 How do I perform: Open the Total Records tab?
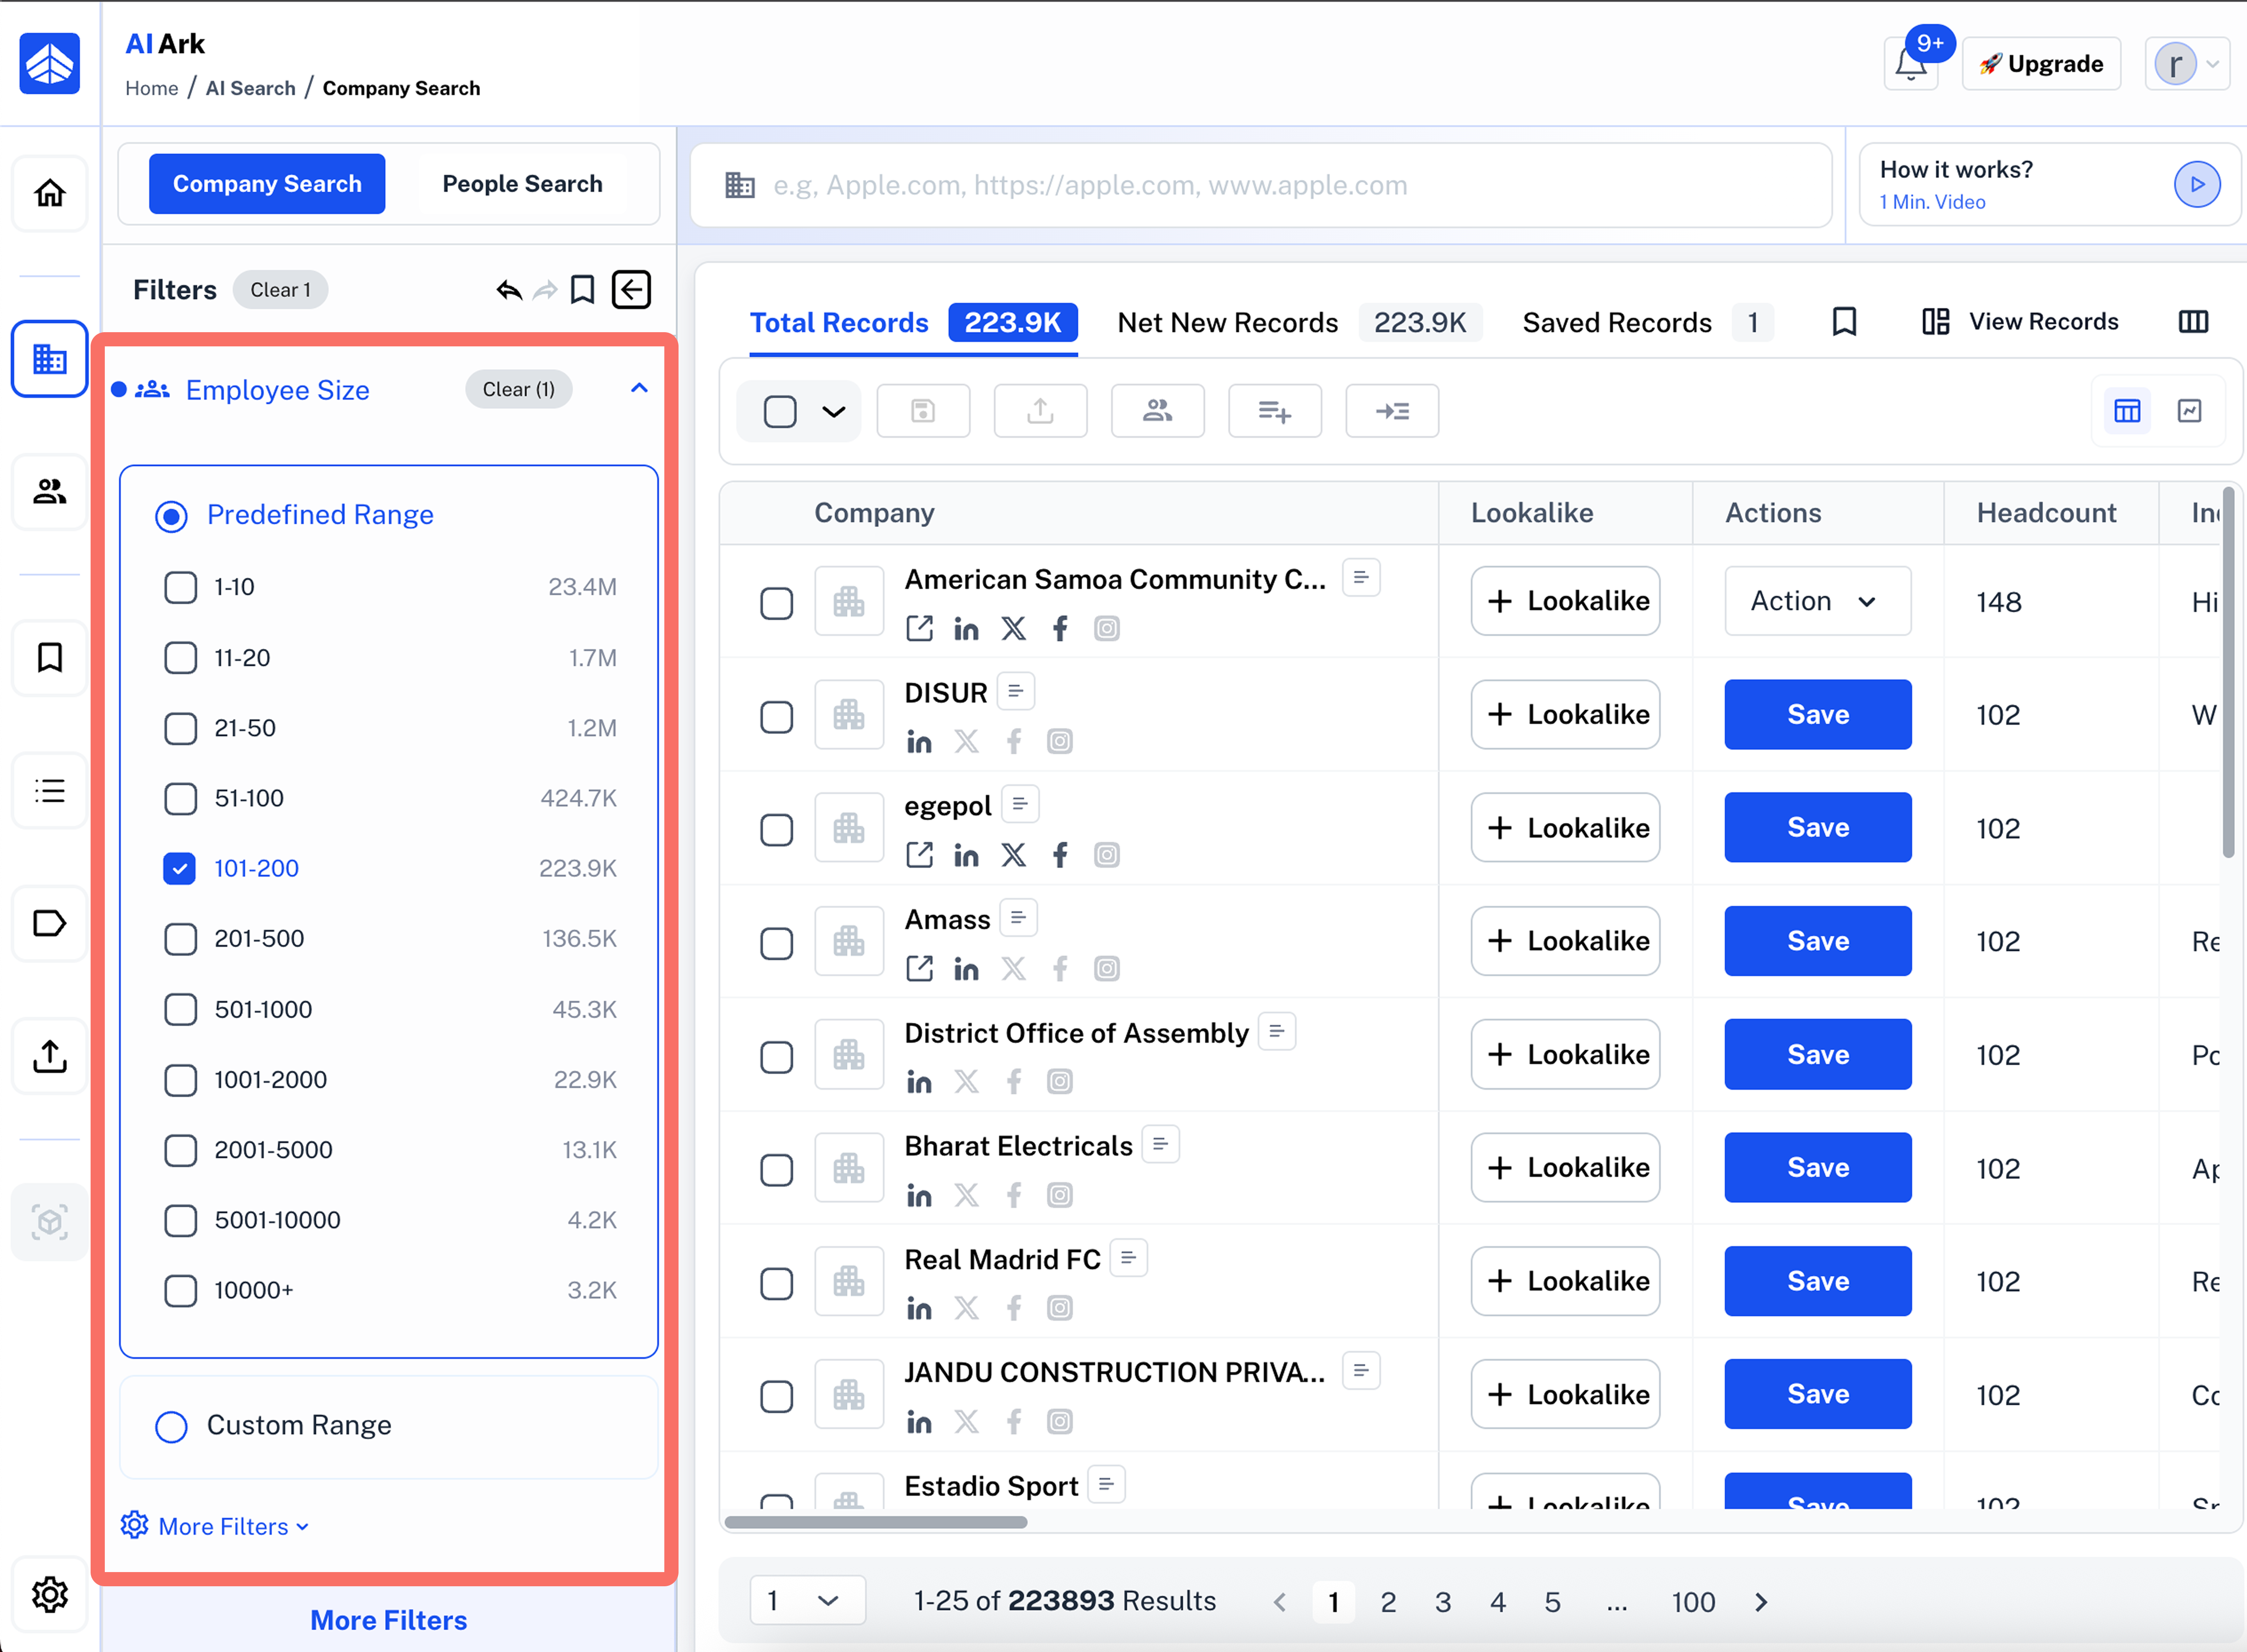tap(913, 322)
